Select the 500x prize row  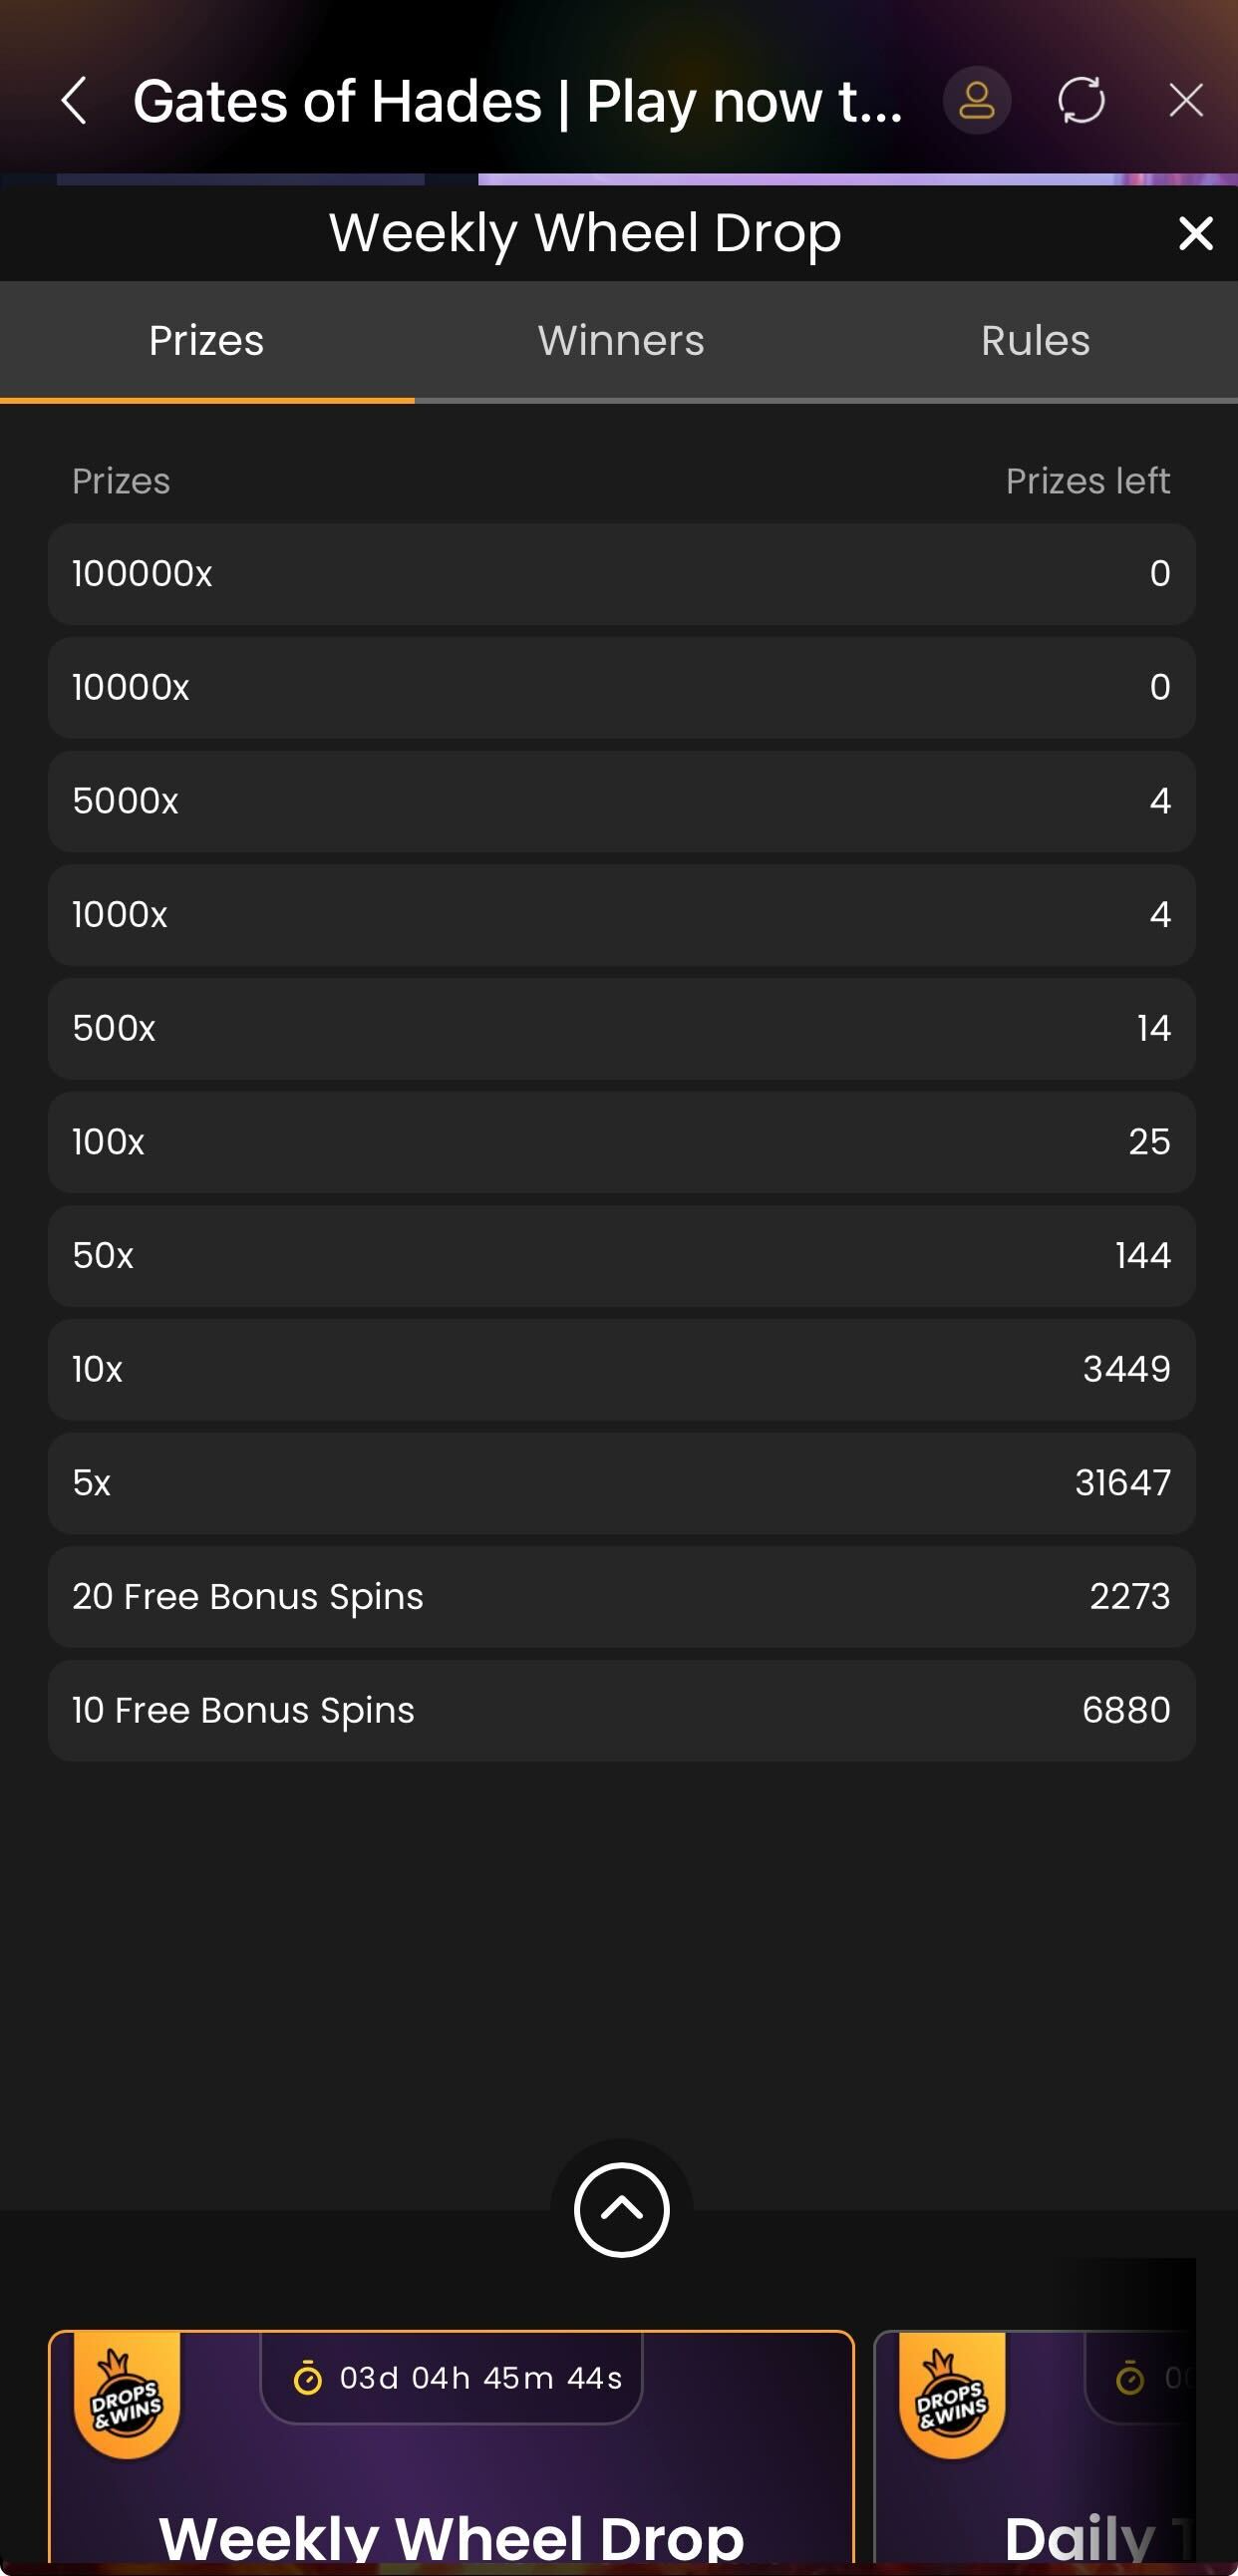point(621,1028)
